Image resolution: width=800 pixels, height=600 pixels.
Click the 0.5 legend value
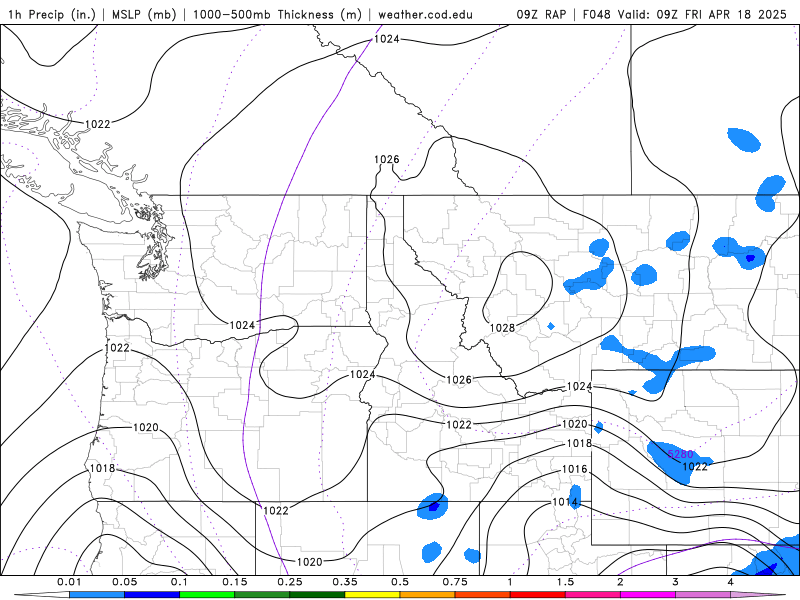click(400, 582)
